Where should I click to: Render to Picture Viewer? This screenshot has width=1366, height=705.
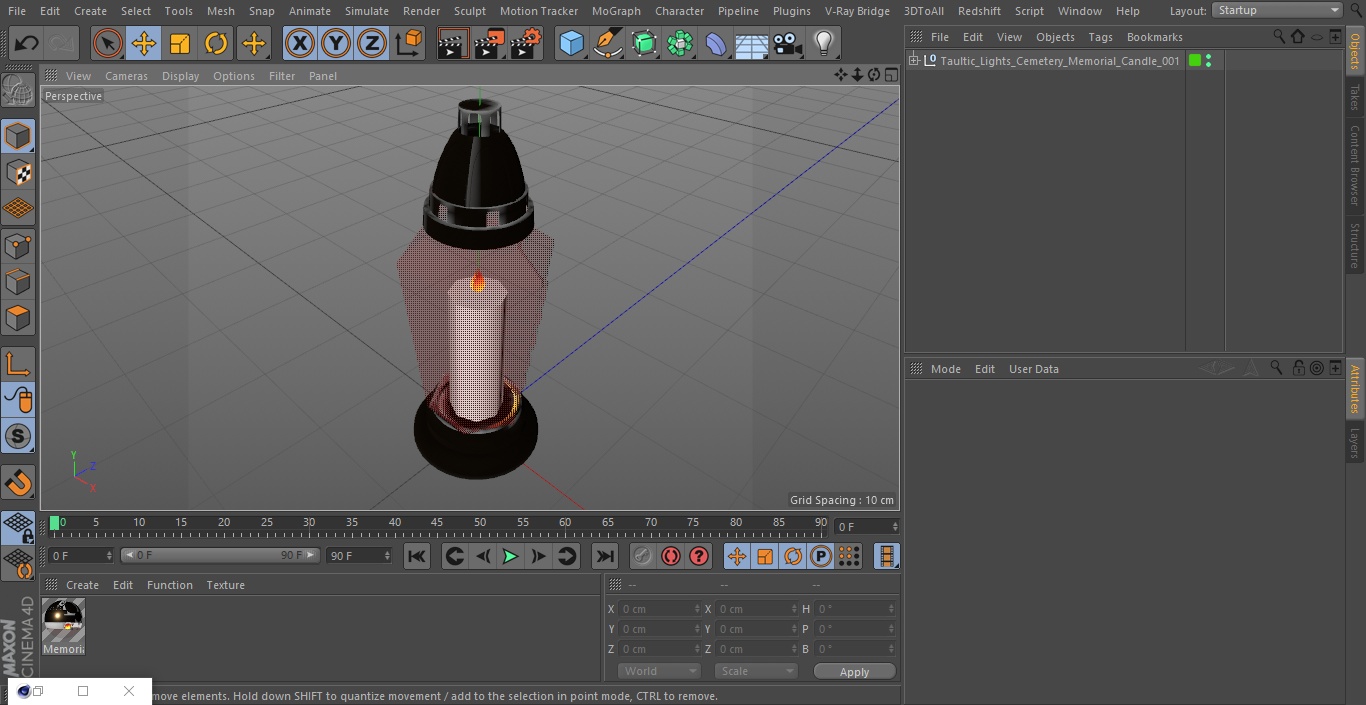(489, 44)
